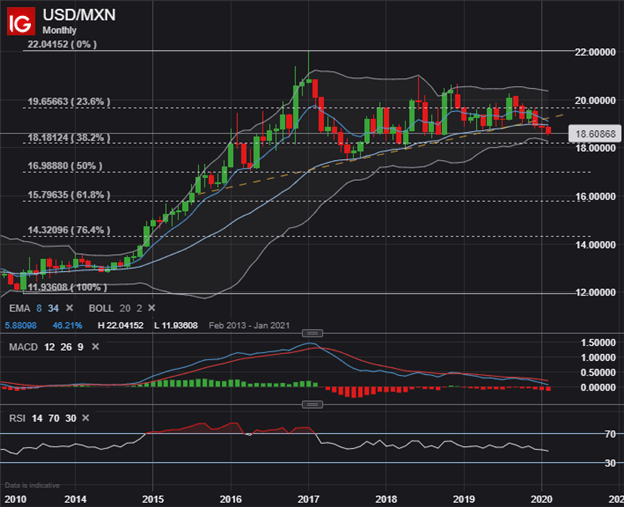Click the RSI 30 level label
624x507 pixels.
coord(610,463)
